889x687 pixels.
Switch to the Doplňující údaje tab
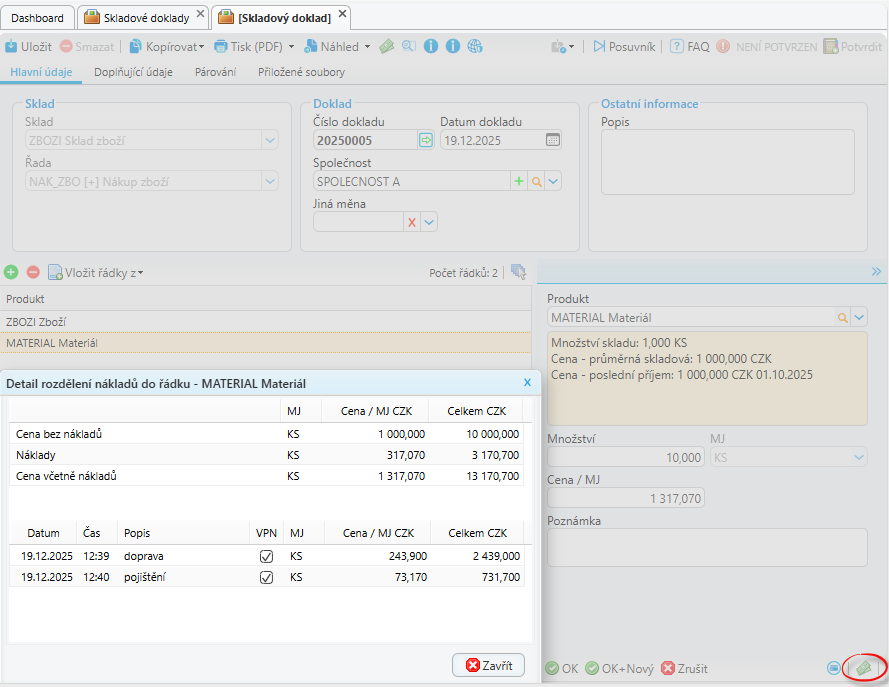pos(133,72)
